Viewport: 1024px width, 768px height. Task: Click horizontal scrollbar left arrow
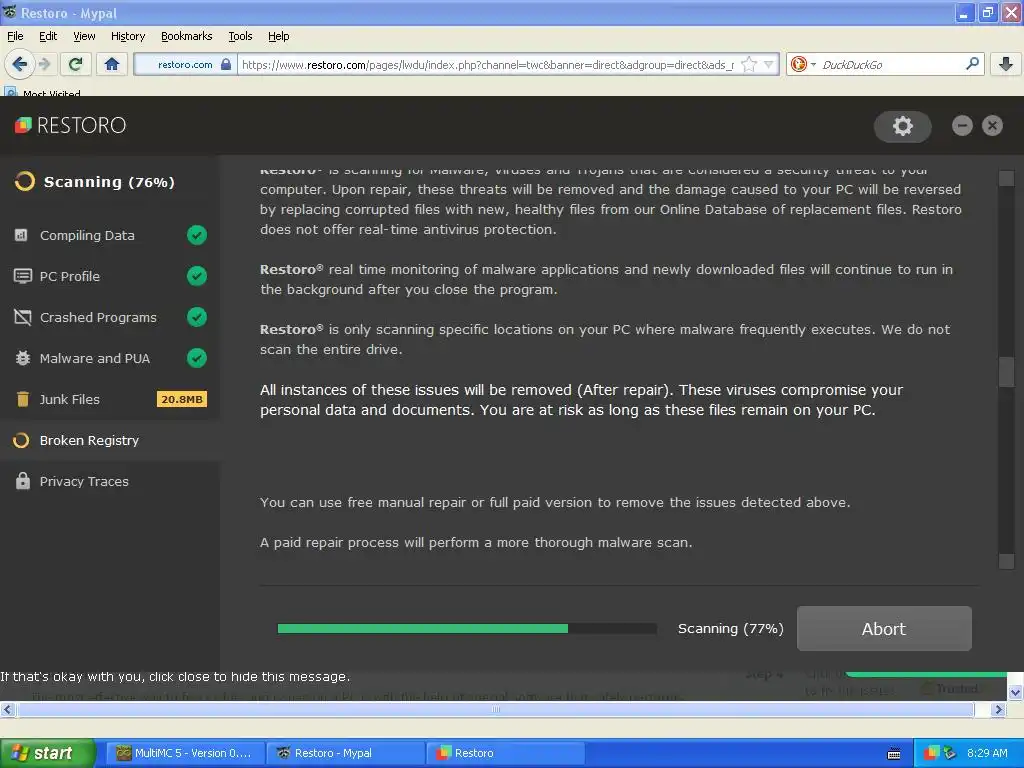(x=7, y=709)
